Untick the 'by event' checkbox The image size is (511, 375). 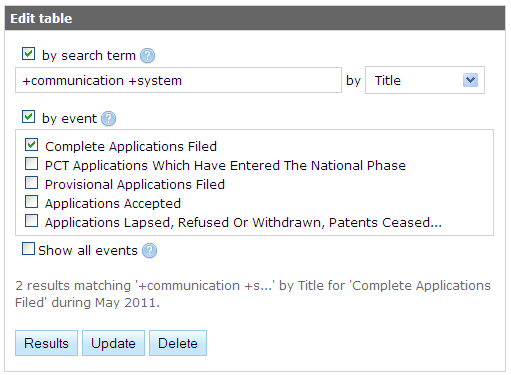coord(28,117)
